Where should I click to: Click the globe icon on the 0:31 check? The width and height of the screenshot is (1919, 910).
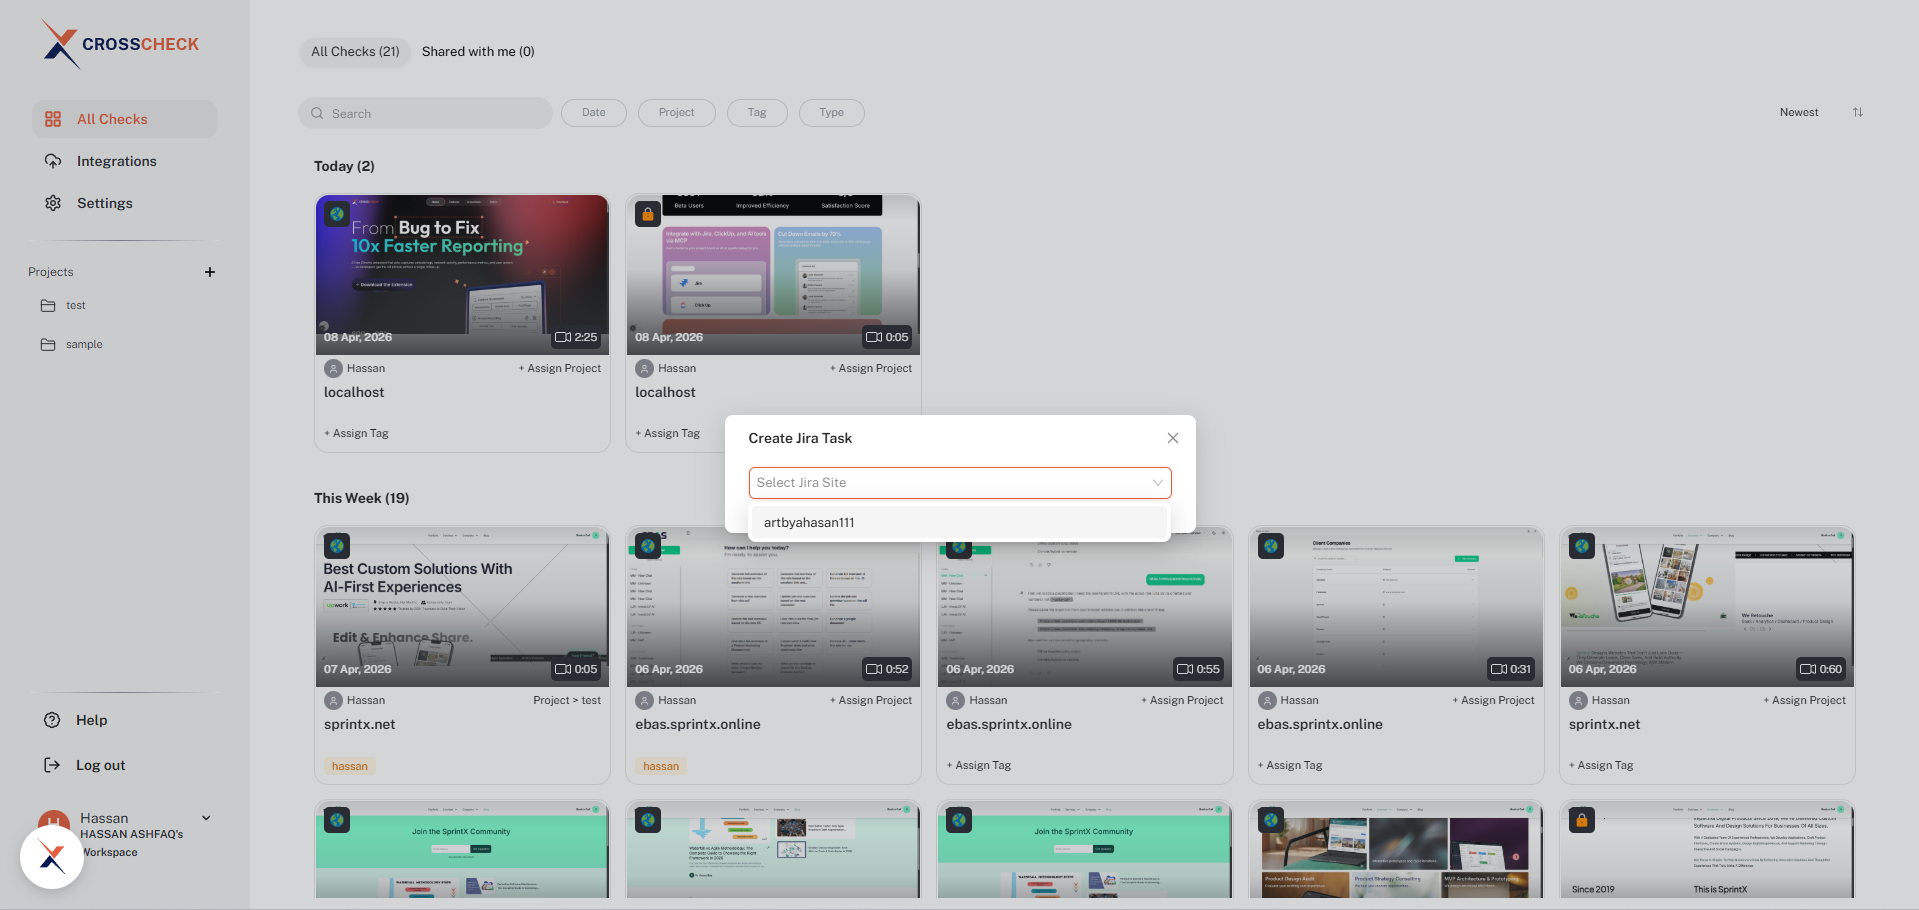(1271, 546)
